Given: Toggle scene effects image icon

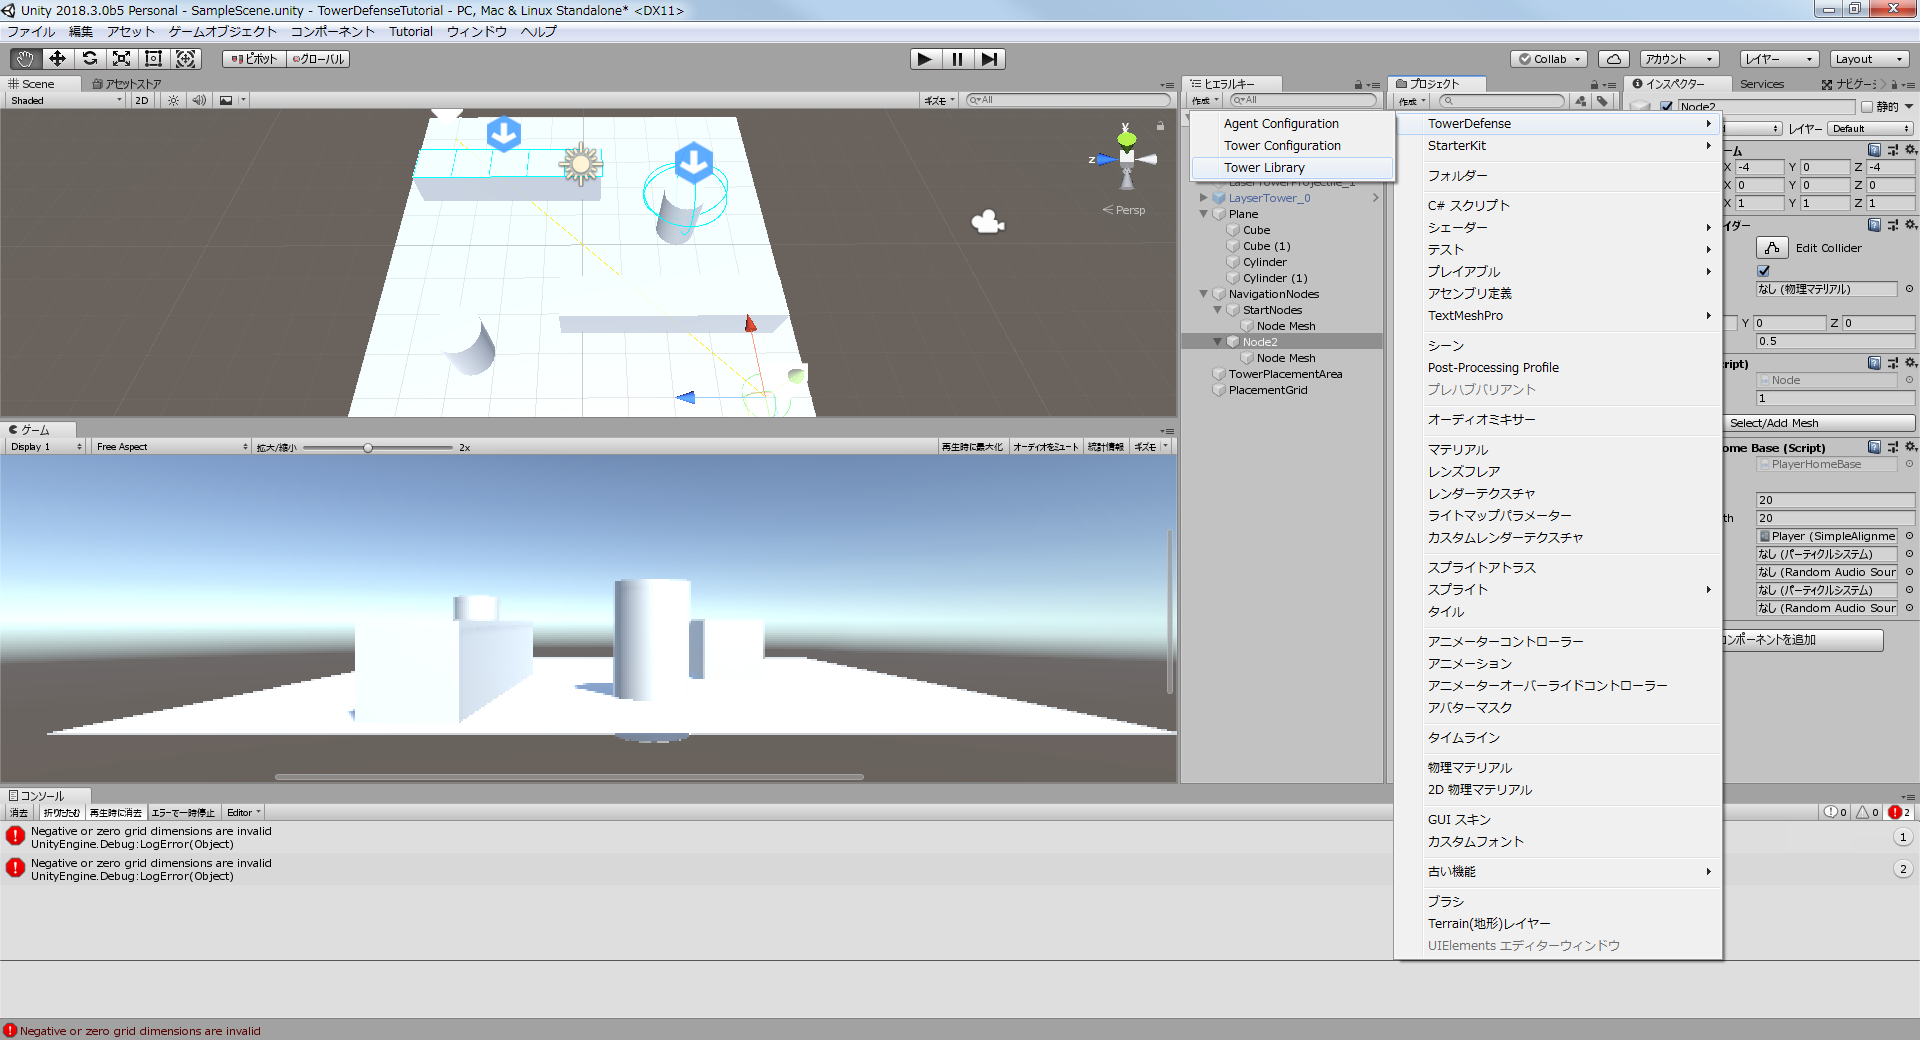Looking at the screenshot, I should click(226, 100).
